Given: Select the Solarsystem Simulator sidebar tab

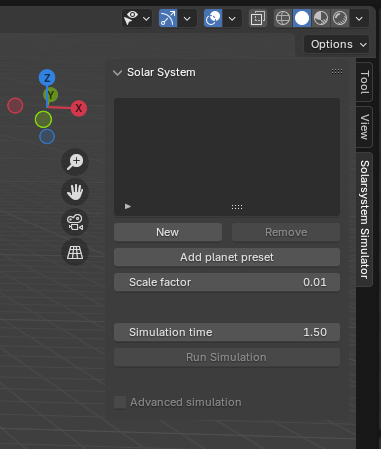Looking at the screenshot, I should (x=364, y=219).
